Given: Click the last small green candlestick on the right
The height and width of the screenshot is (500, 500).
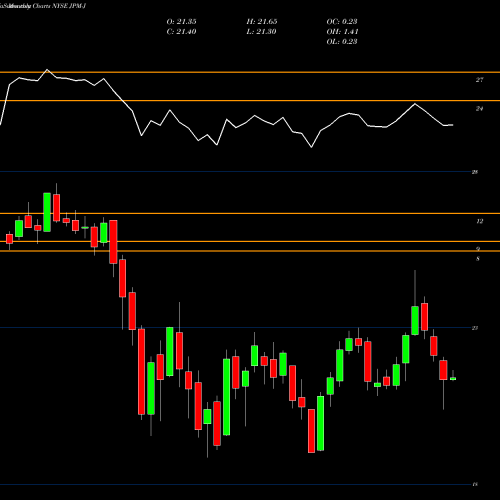Looking at the screenshot, I should [x=453, y=378].
